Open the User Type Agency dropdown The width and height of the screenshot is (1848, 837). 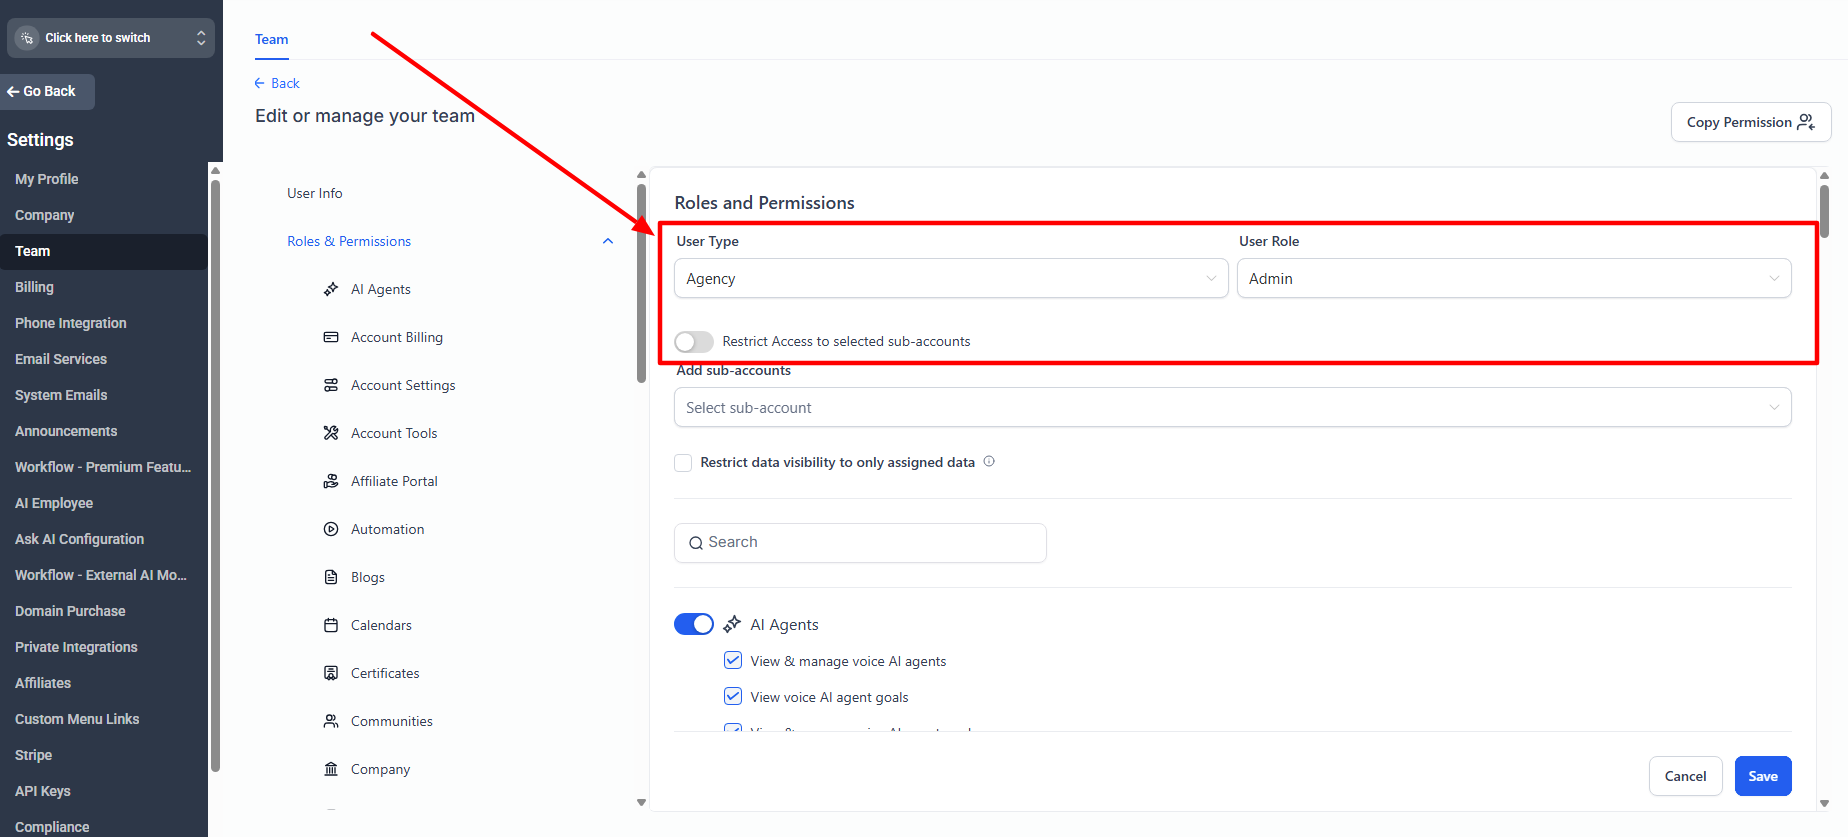pyautogui.click(x=951, y=278)
